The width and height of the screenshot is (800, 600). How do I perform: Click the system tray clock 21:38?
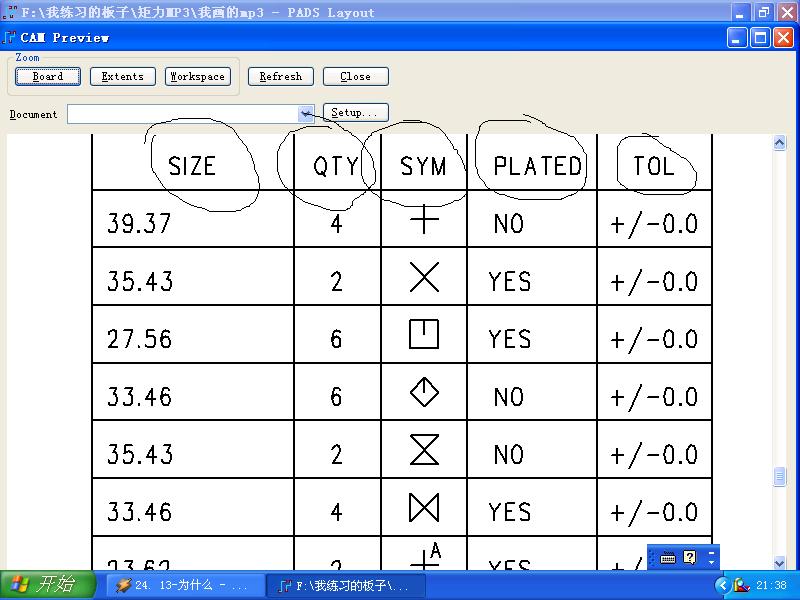coord(771,585)
